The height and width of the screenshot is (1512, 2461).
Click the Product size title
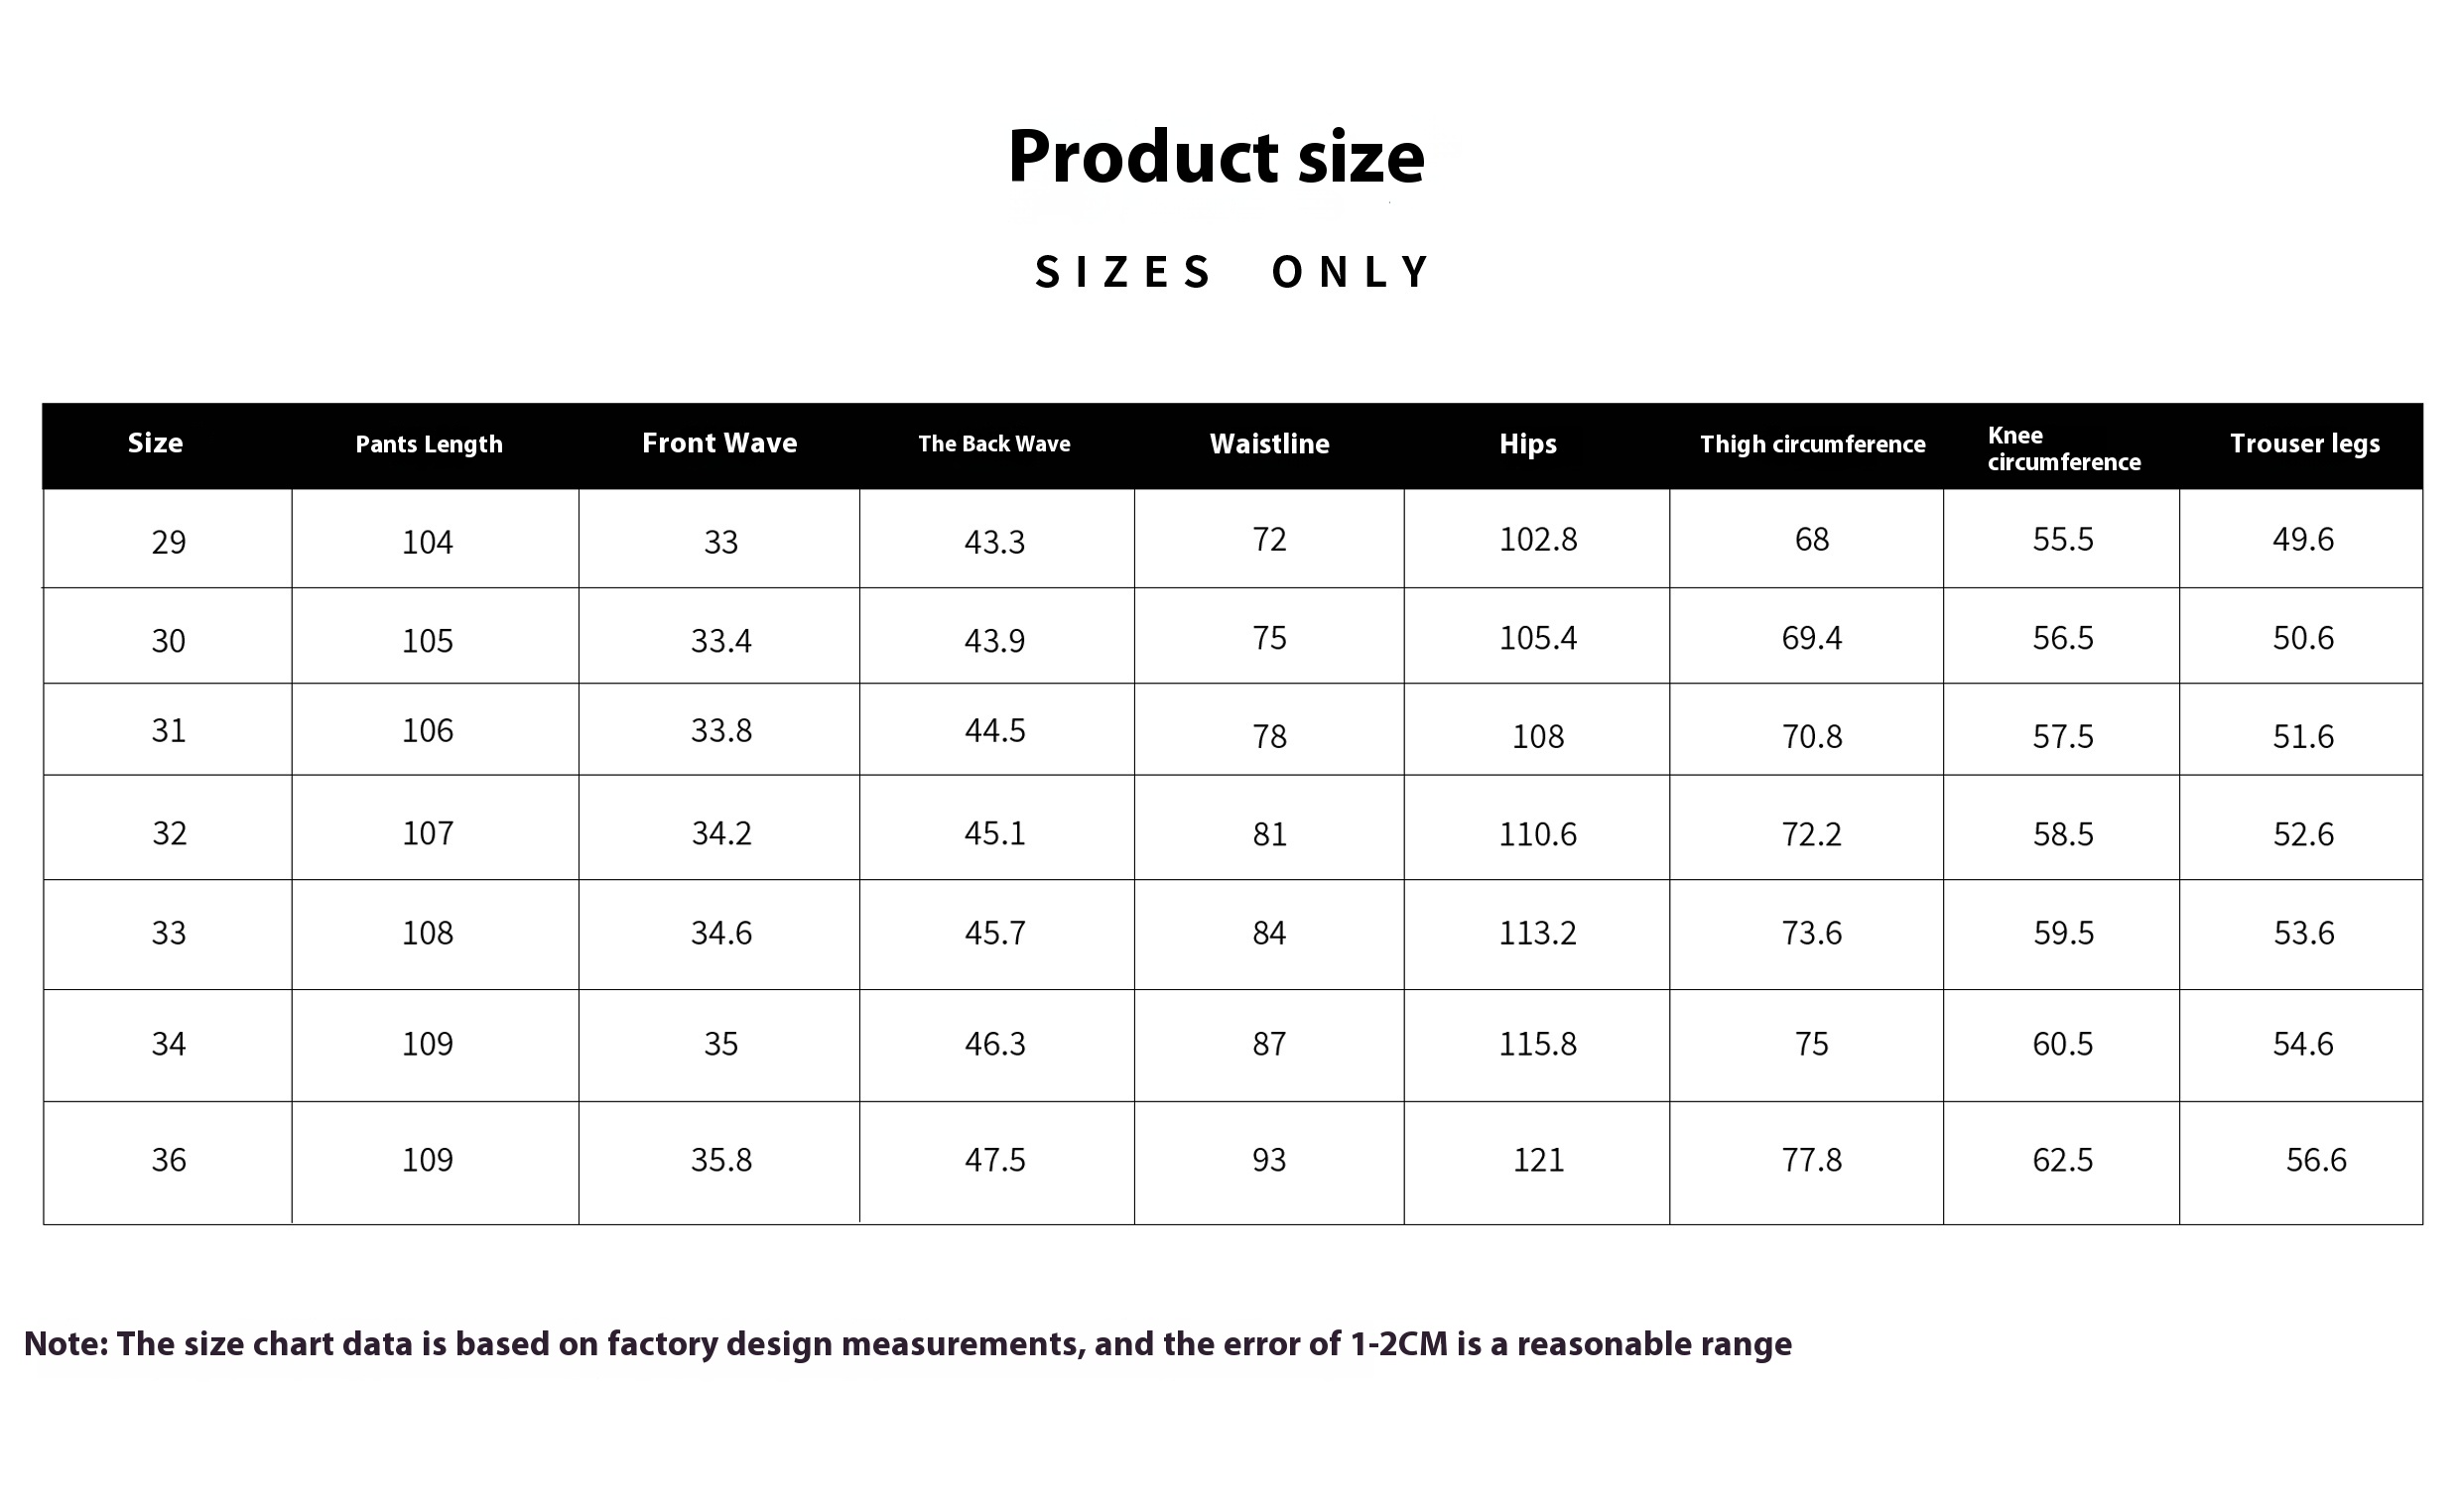[x=1216, y=157]
